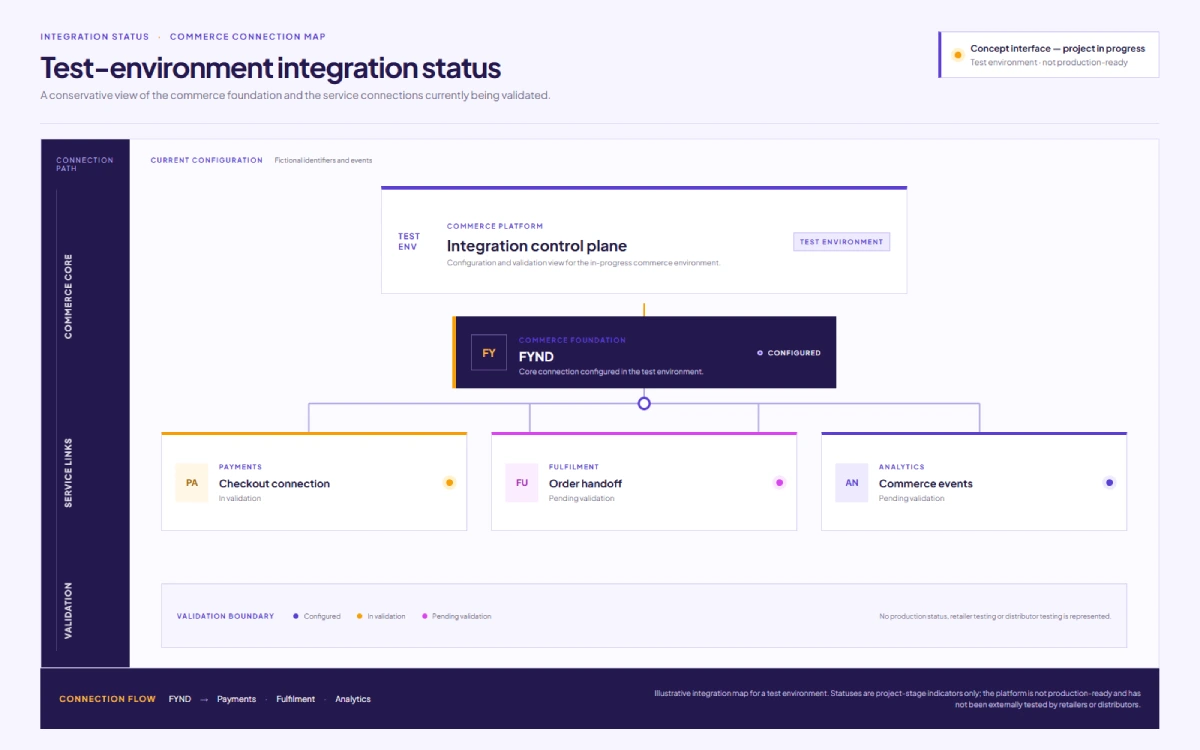Click the CONNECTION FLOW label
Screen dimensions: 1200x750
107,699
